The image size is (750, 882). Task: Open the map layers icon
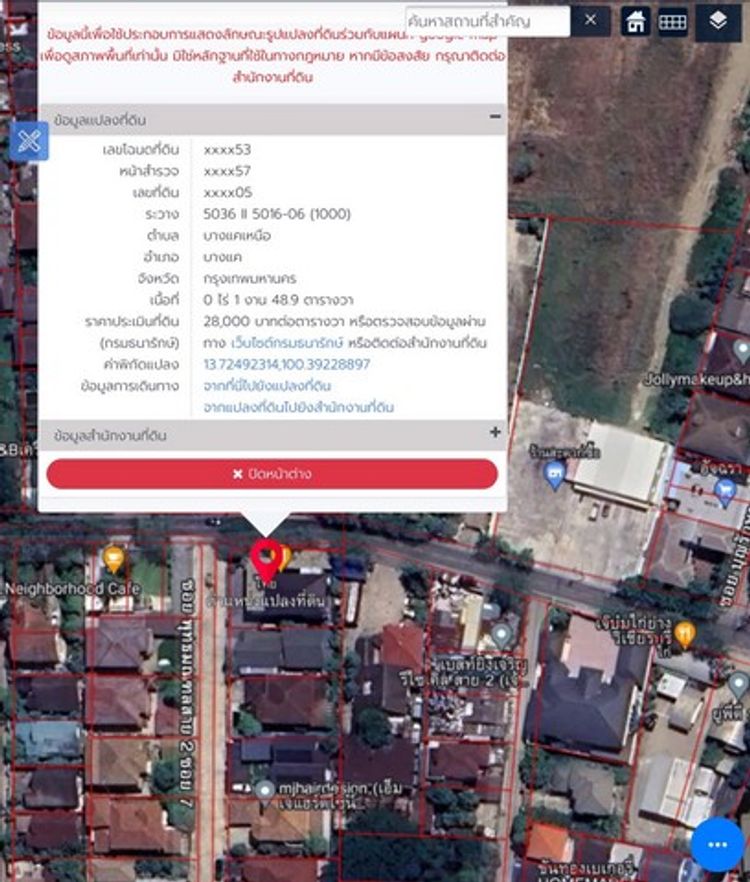click(x=718, y=21)
